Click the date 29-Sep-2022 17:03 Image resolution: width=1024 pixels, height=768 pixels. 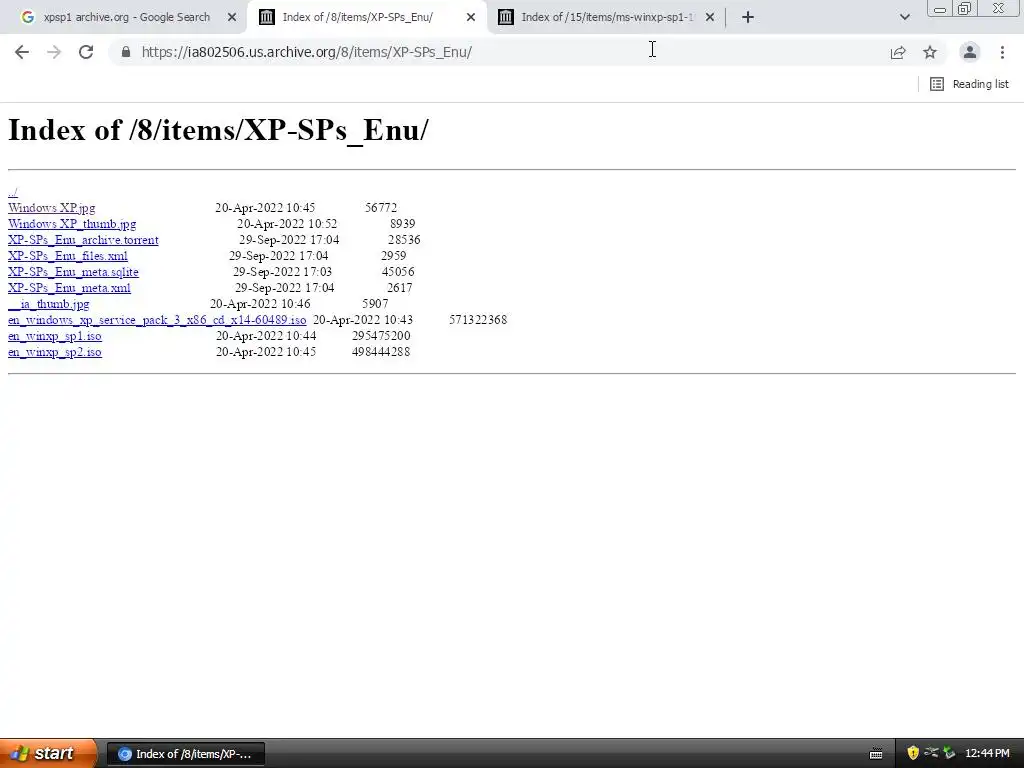coord(283,272)
